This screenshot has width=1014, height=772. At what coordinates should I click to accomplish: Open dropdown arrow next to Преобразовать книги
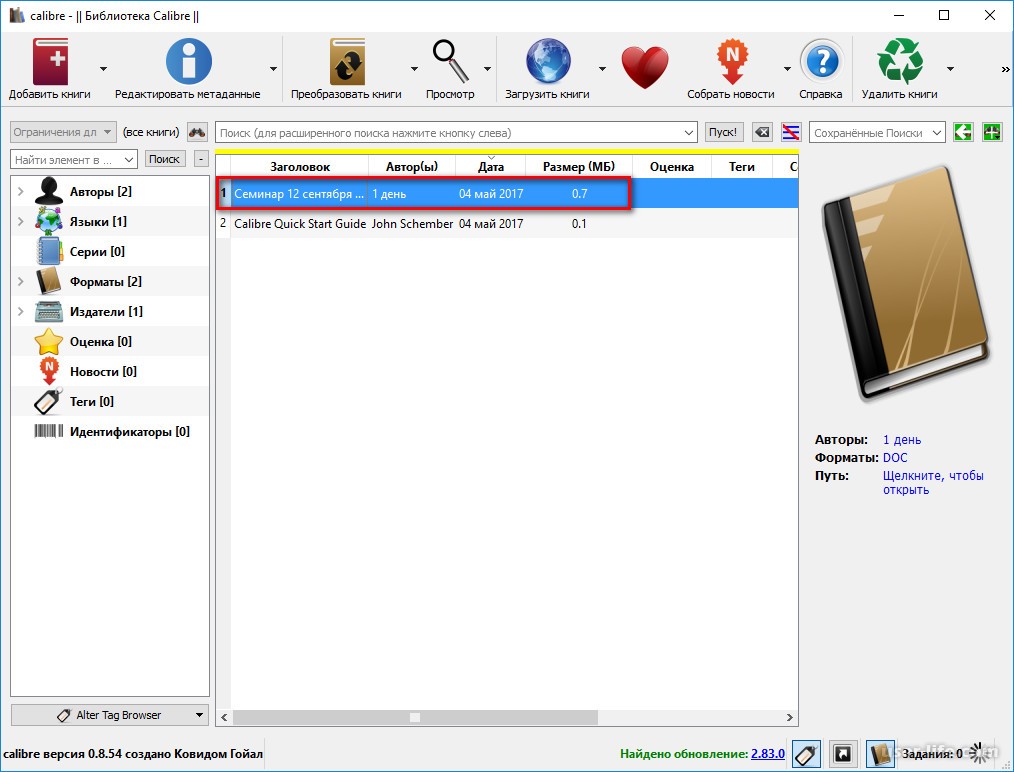(415, 69)
